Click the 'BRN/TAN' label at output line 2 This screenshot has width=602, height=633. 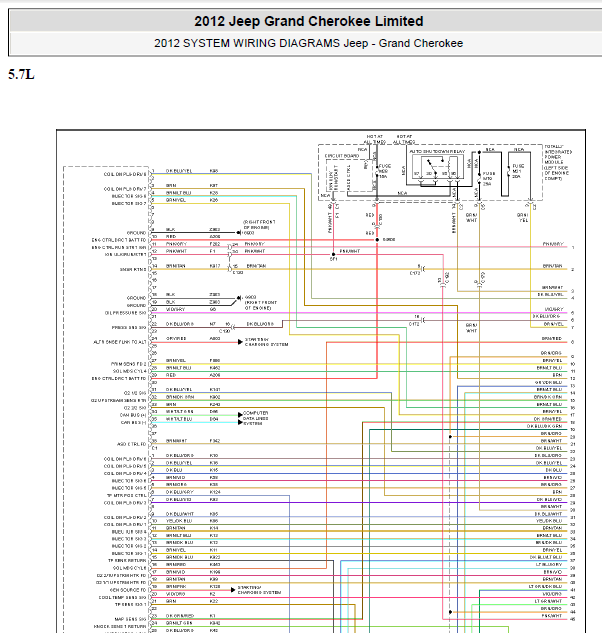552,266
